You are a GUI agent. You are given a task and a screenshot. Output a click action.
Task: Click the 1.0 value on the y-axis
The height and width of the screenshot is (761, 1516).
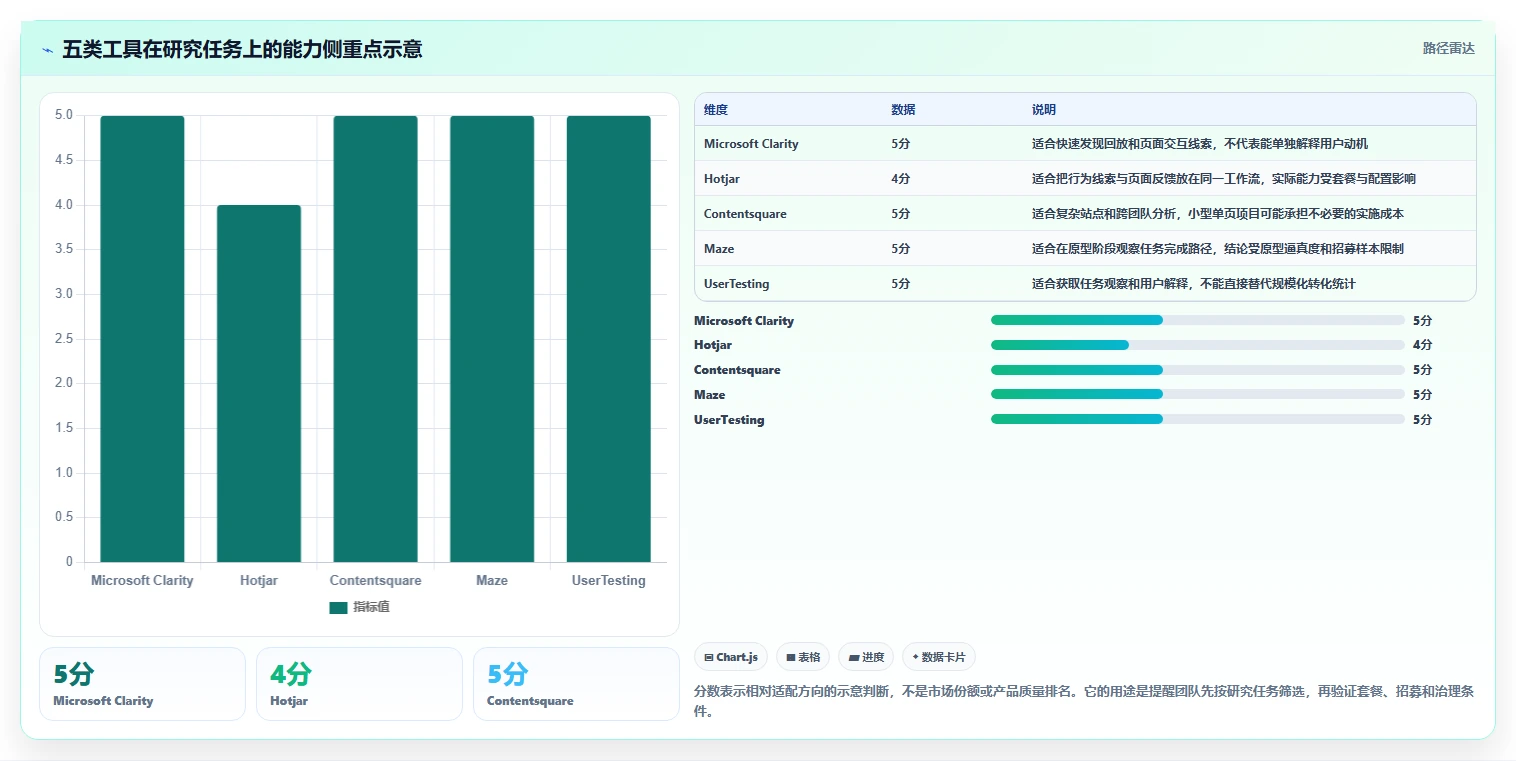pyautogui.click(x=64, y=473)
